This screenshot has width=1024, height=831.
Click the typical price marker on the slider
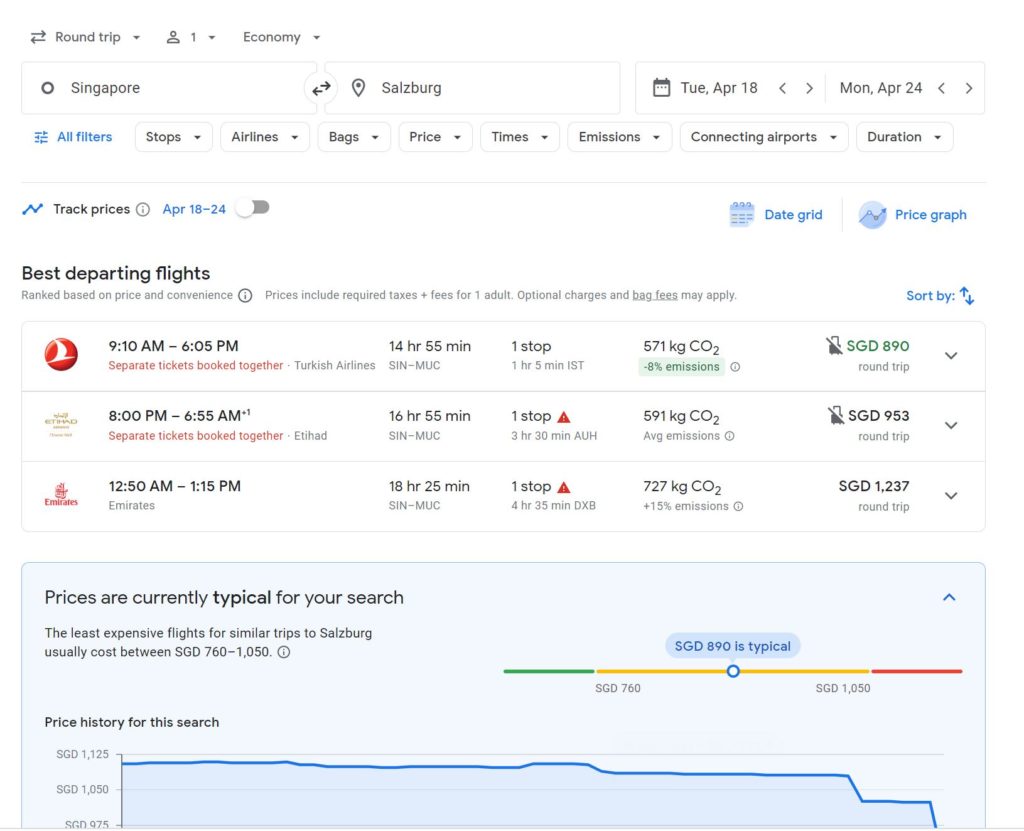tap(733, 671)
